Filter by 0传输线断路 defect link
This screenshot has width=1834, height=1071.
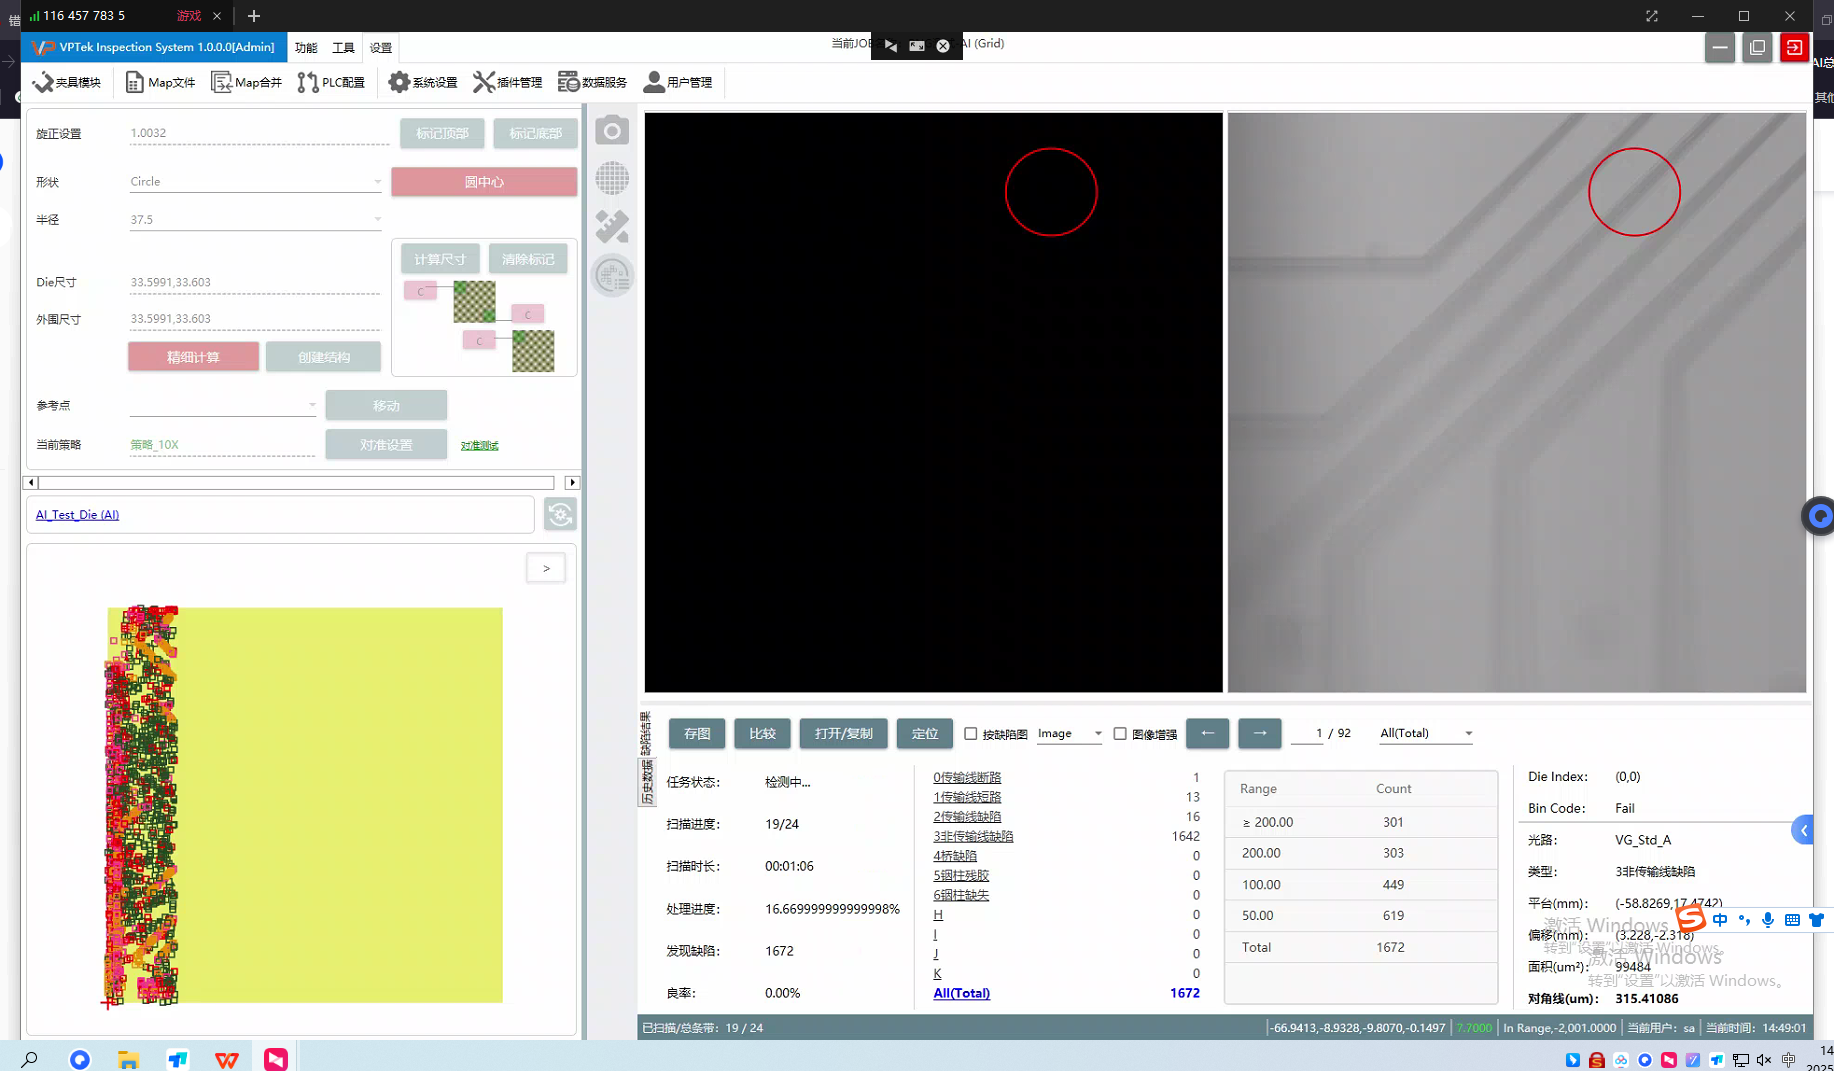pos(967,777)
